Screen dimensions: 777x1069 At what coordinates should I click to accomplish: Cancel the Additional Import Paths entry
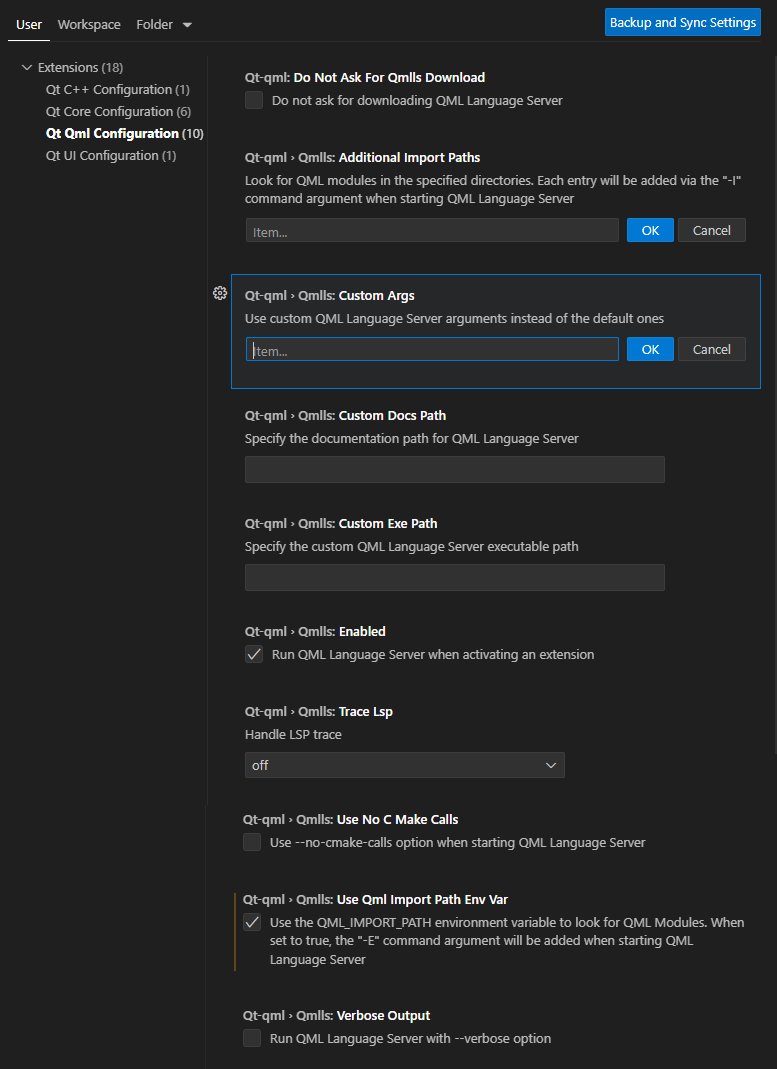pos(712,230)
